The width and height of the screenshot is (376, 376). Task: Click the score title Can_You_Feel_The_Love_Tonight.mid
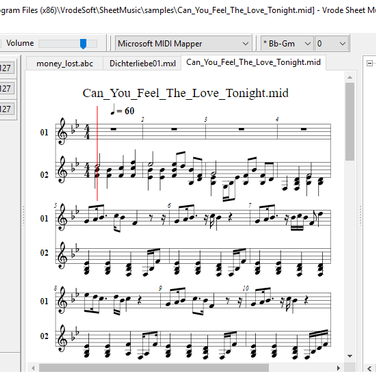pyautogui.click(x=185, y=93)
